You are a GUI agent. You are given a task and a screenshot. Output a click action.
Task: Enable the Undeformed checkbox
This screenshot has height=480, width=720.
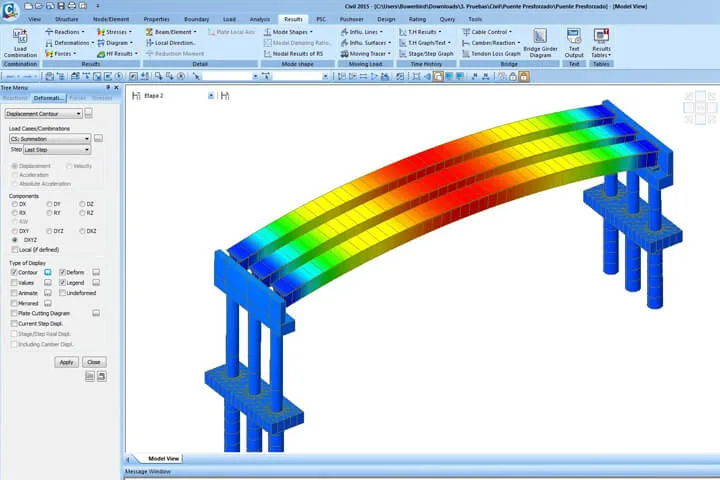[x=62, y=293]
